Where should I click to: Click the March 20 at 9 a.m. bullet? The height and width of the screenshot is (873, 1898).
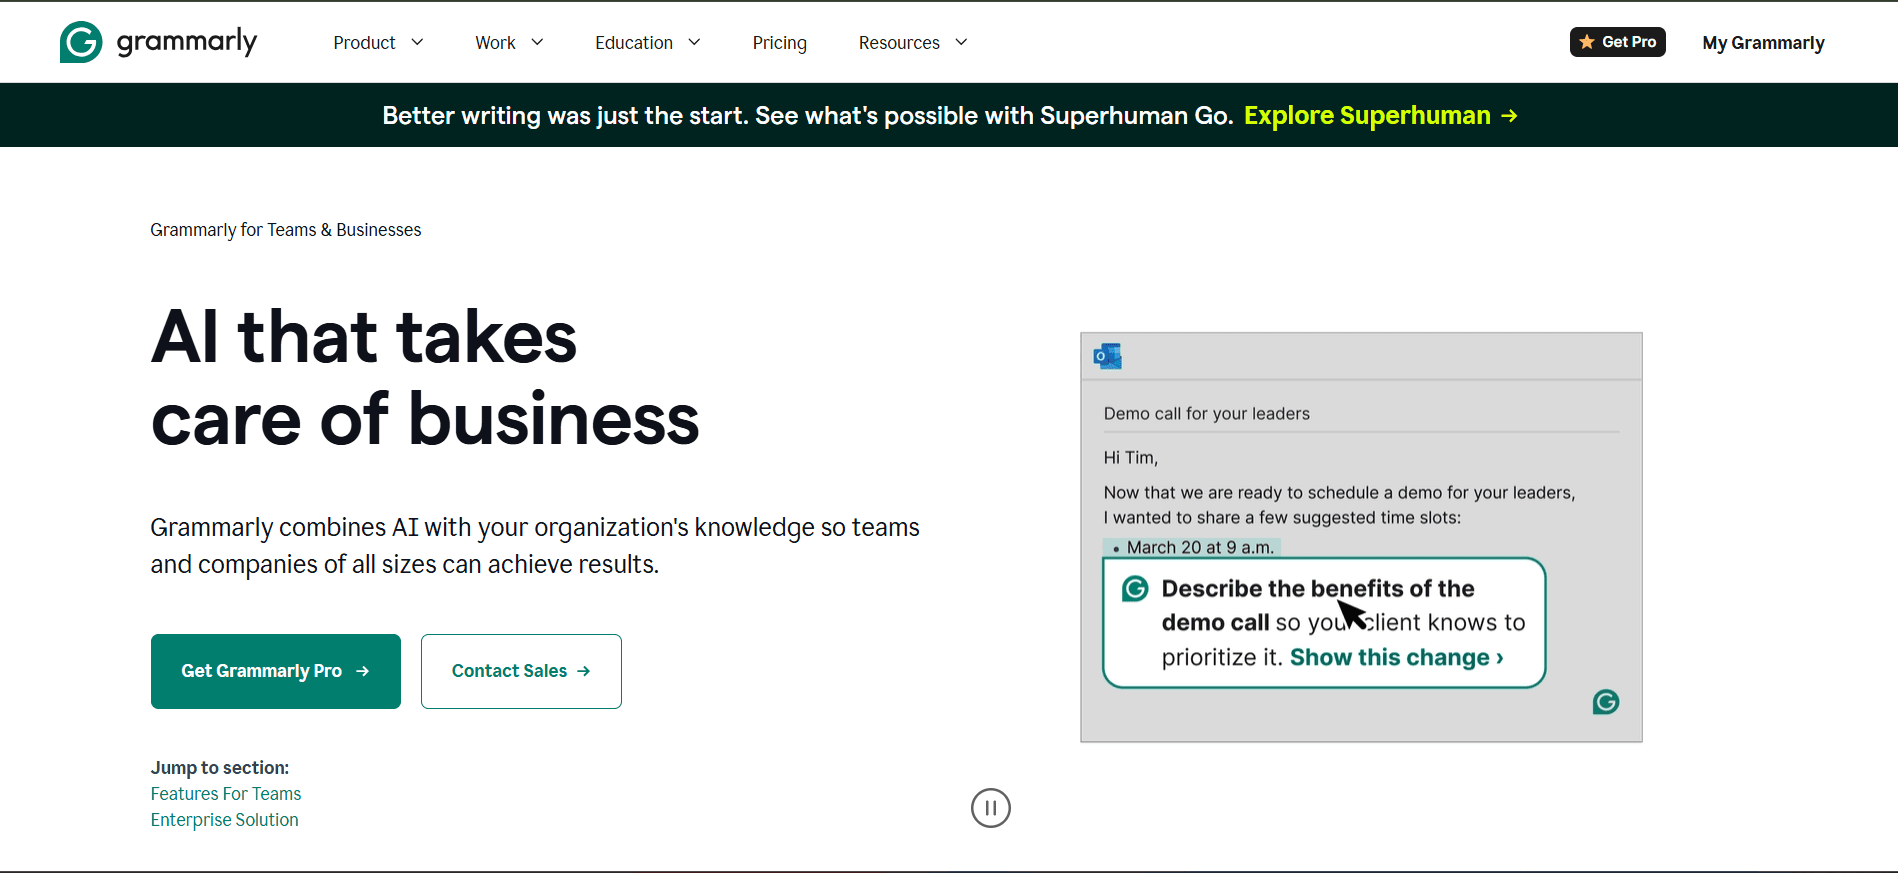(x=1193, y=547)
